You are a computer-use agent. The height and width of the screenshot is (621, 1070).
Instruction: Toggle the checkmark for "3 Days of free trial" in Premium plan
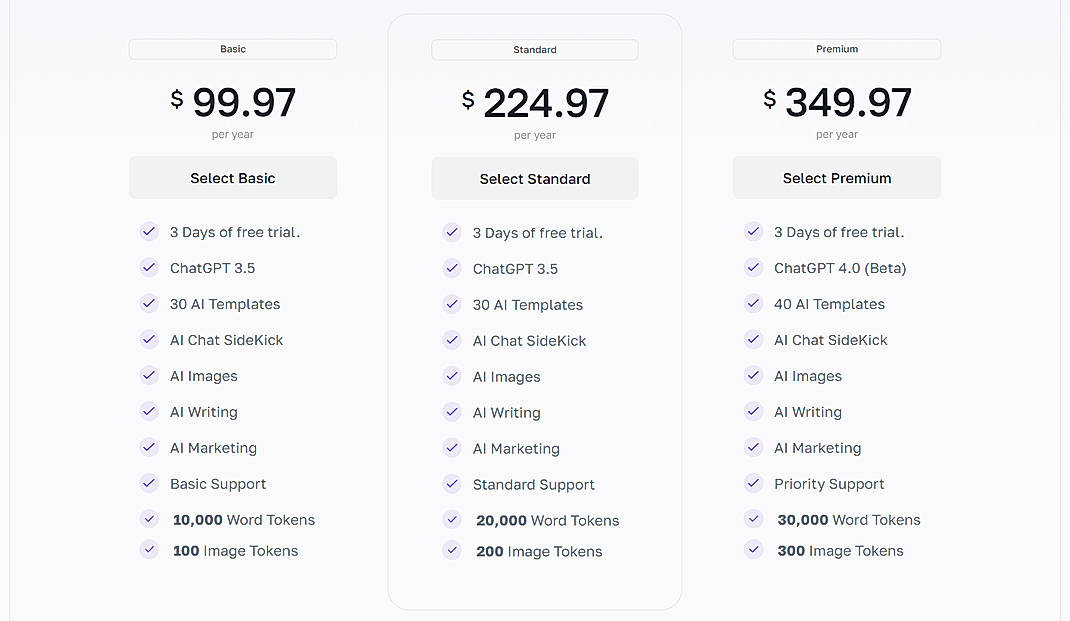click(x=753, y=232)
